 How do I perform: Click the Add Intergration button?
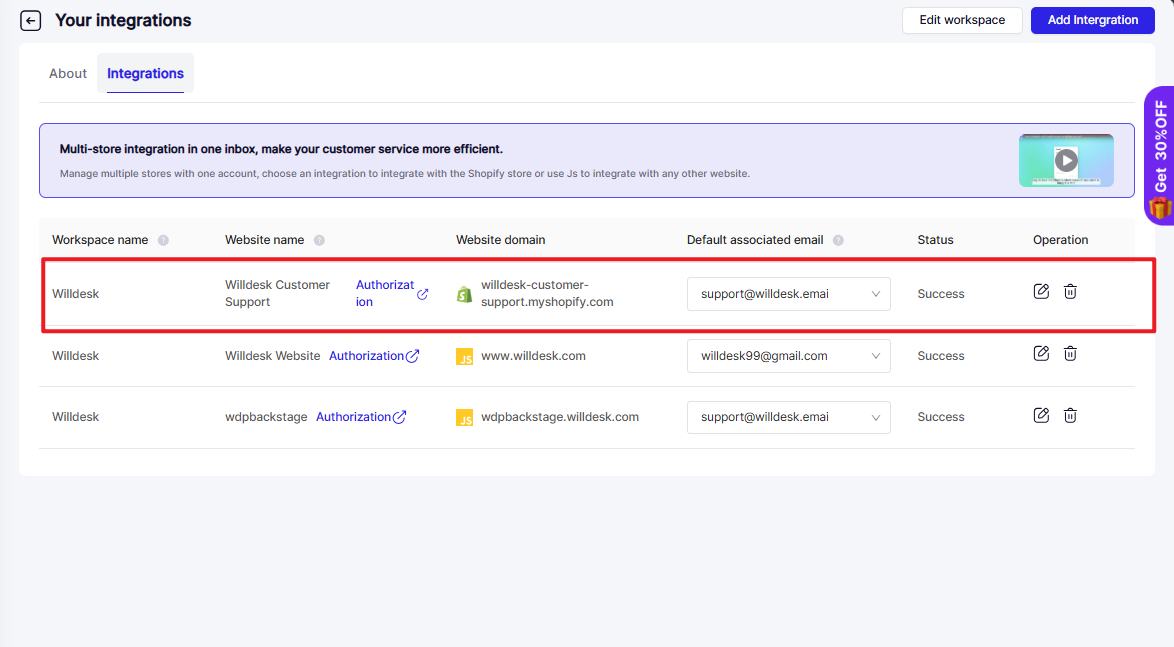[x=1092, y=20]
